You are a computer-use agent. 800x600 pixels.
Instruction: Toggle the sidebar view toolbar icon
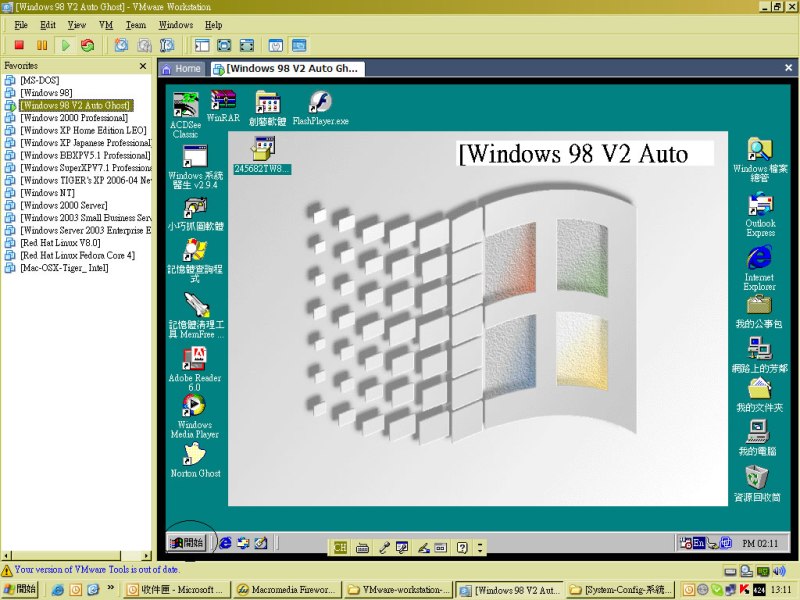pyautogui.click(x=202, y=45)
